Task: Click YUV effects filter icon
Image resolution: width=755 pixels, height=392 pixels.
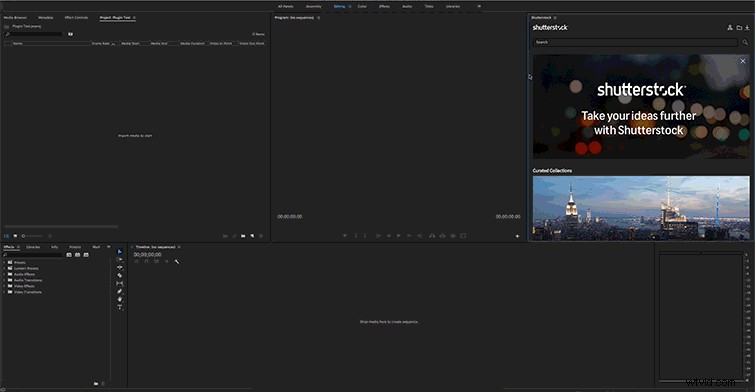Action: click(86, 255)
